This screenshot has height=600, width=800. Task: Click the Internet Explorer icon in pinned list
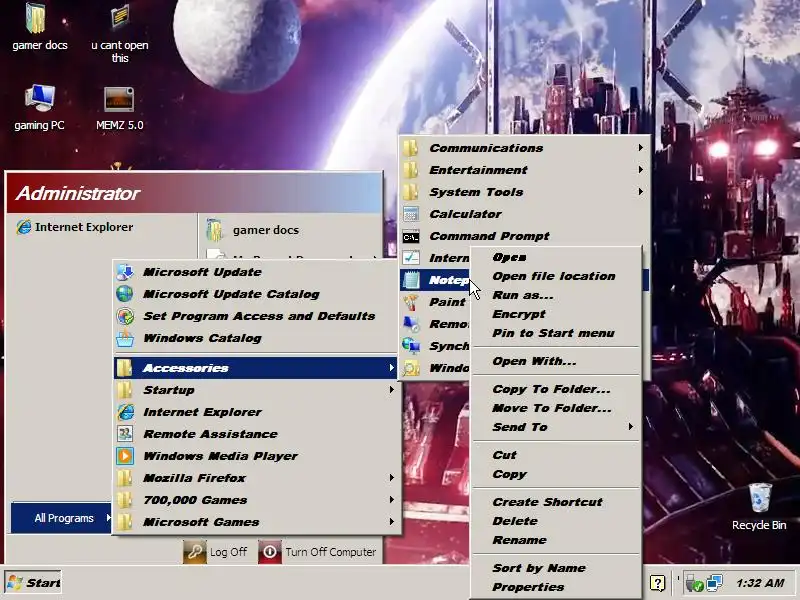(23, 227)
